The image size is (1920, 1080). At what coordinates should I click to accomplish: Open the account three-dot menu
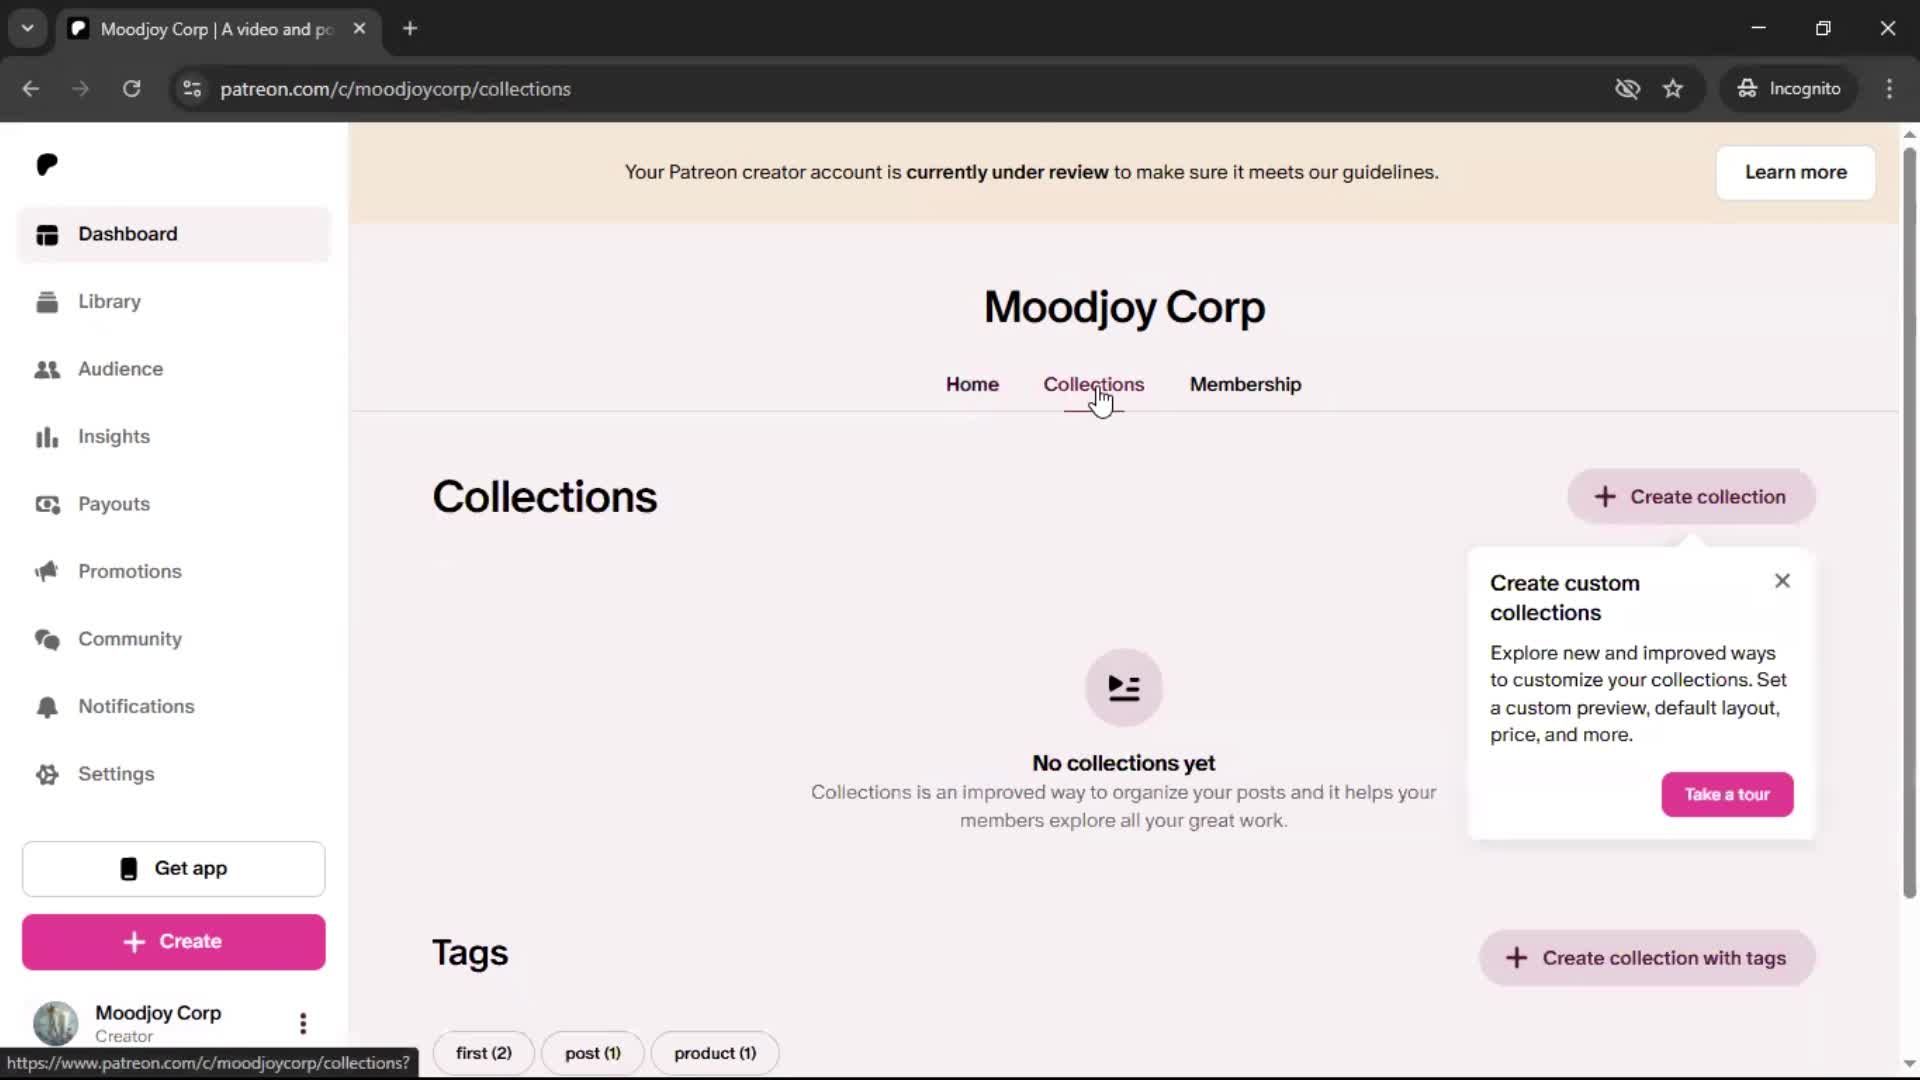[x=303, y=1023]
